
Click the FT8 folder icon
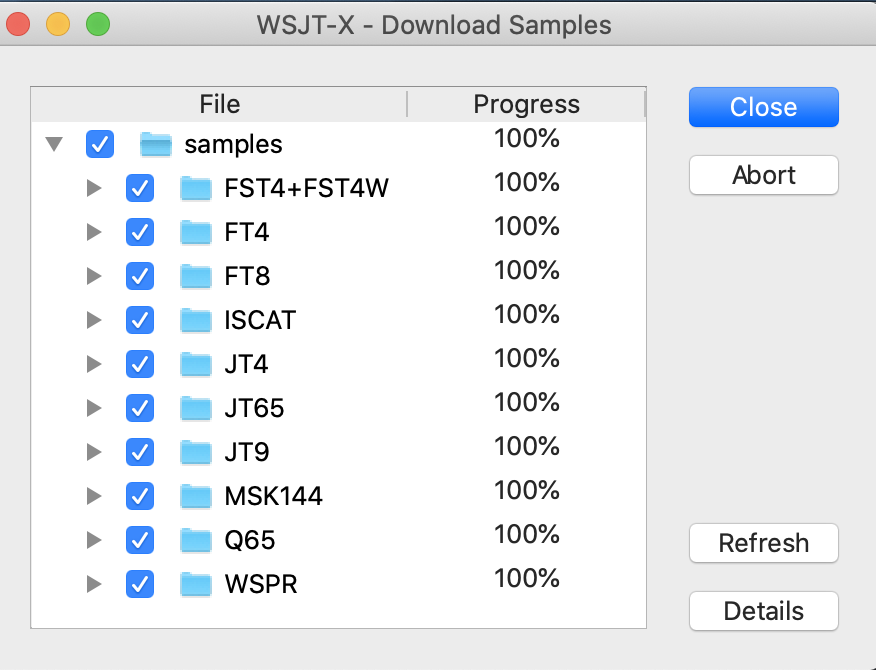click(196, 277)
